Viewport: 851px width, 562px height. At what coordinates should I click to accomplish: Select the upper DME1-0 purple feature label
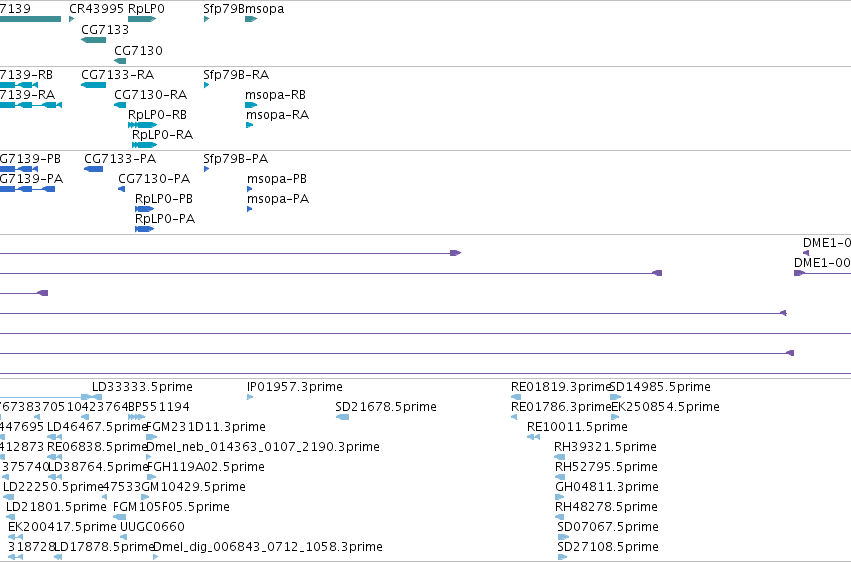827,242
